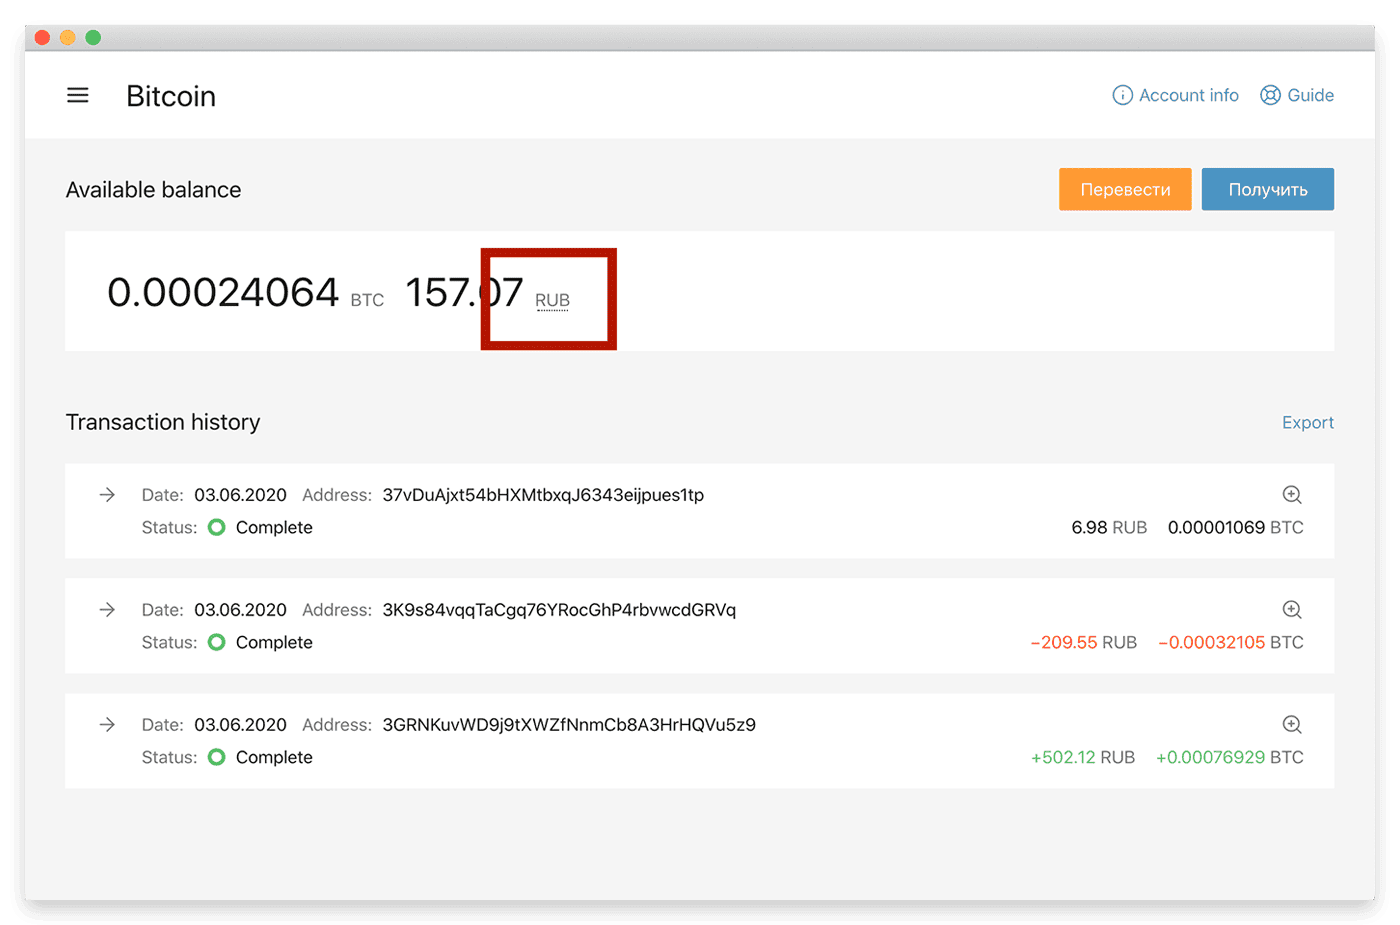The width and height of the screenshot is (1400, 925).
Task: Click arrow icon of the 3GRNKuvWD9j9 transaction
Action: click(x=107, y=724)
